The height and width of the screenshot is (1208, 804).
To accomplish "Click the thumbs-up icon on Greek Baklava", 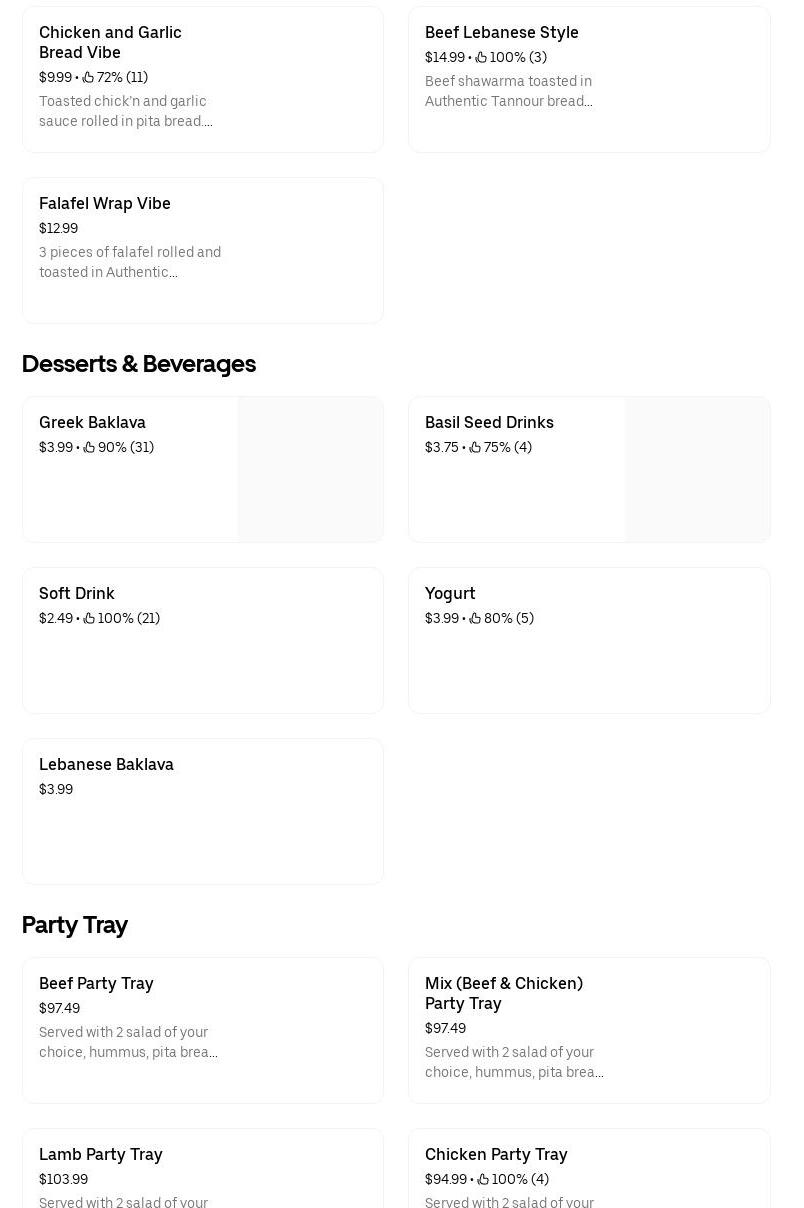I will [x=90, y=447].
